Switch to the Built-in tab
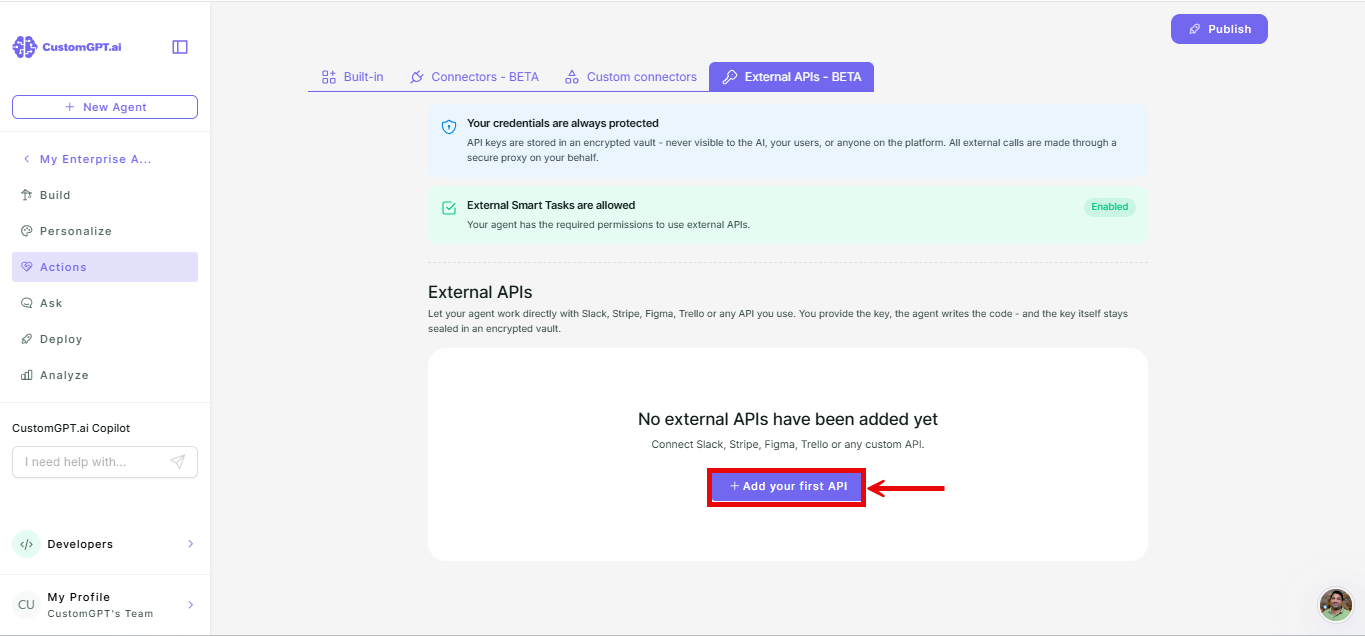 pyautogui.click(x=352, y=77)
